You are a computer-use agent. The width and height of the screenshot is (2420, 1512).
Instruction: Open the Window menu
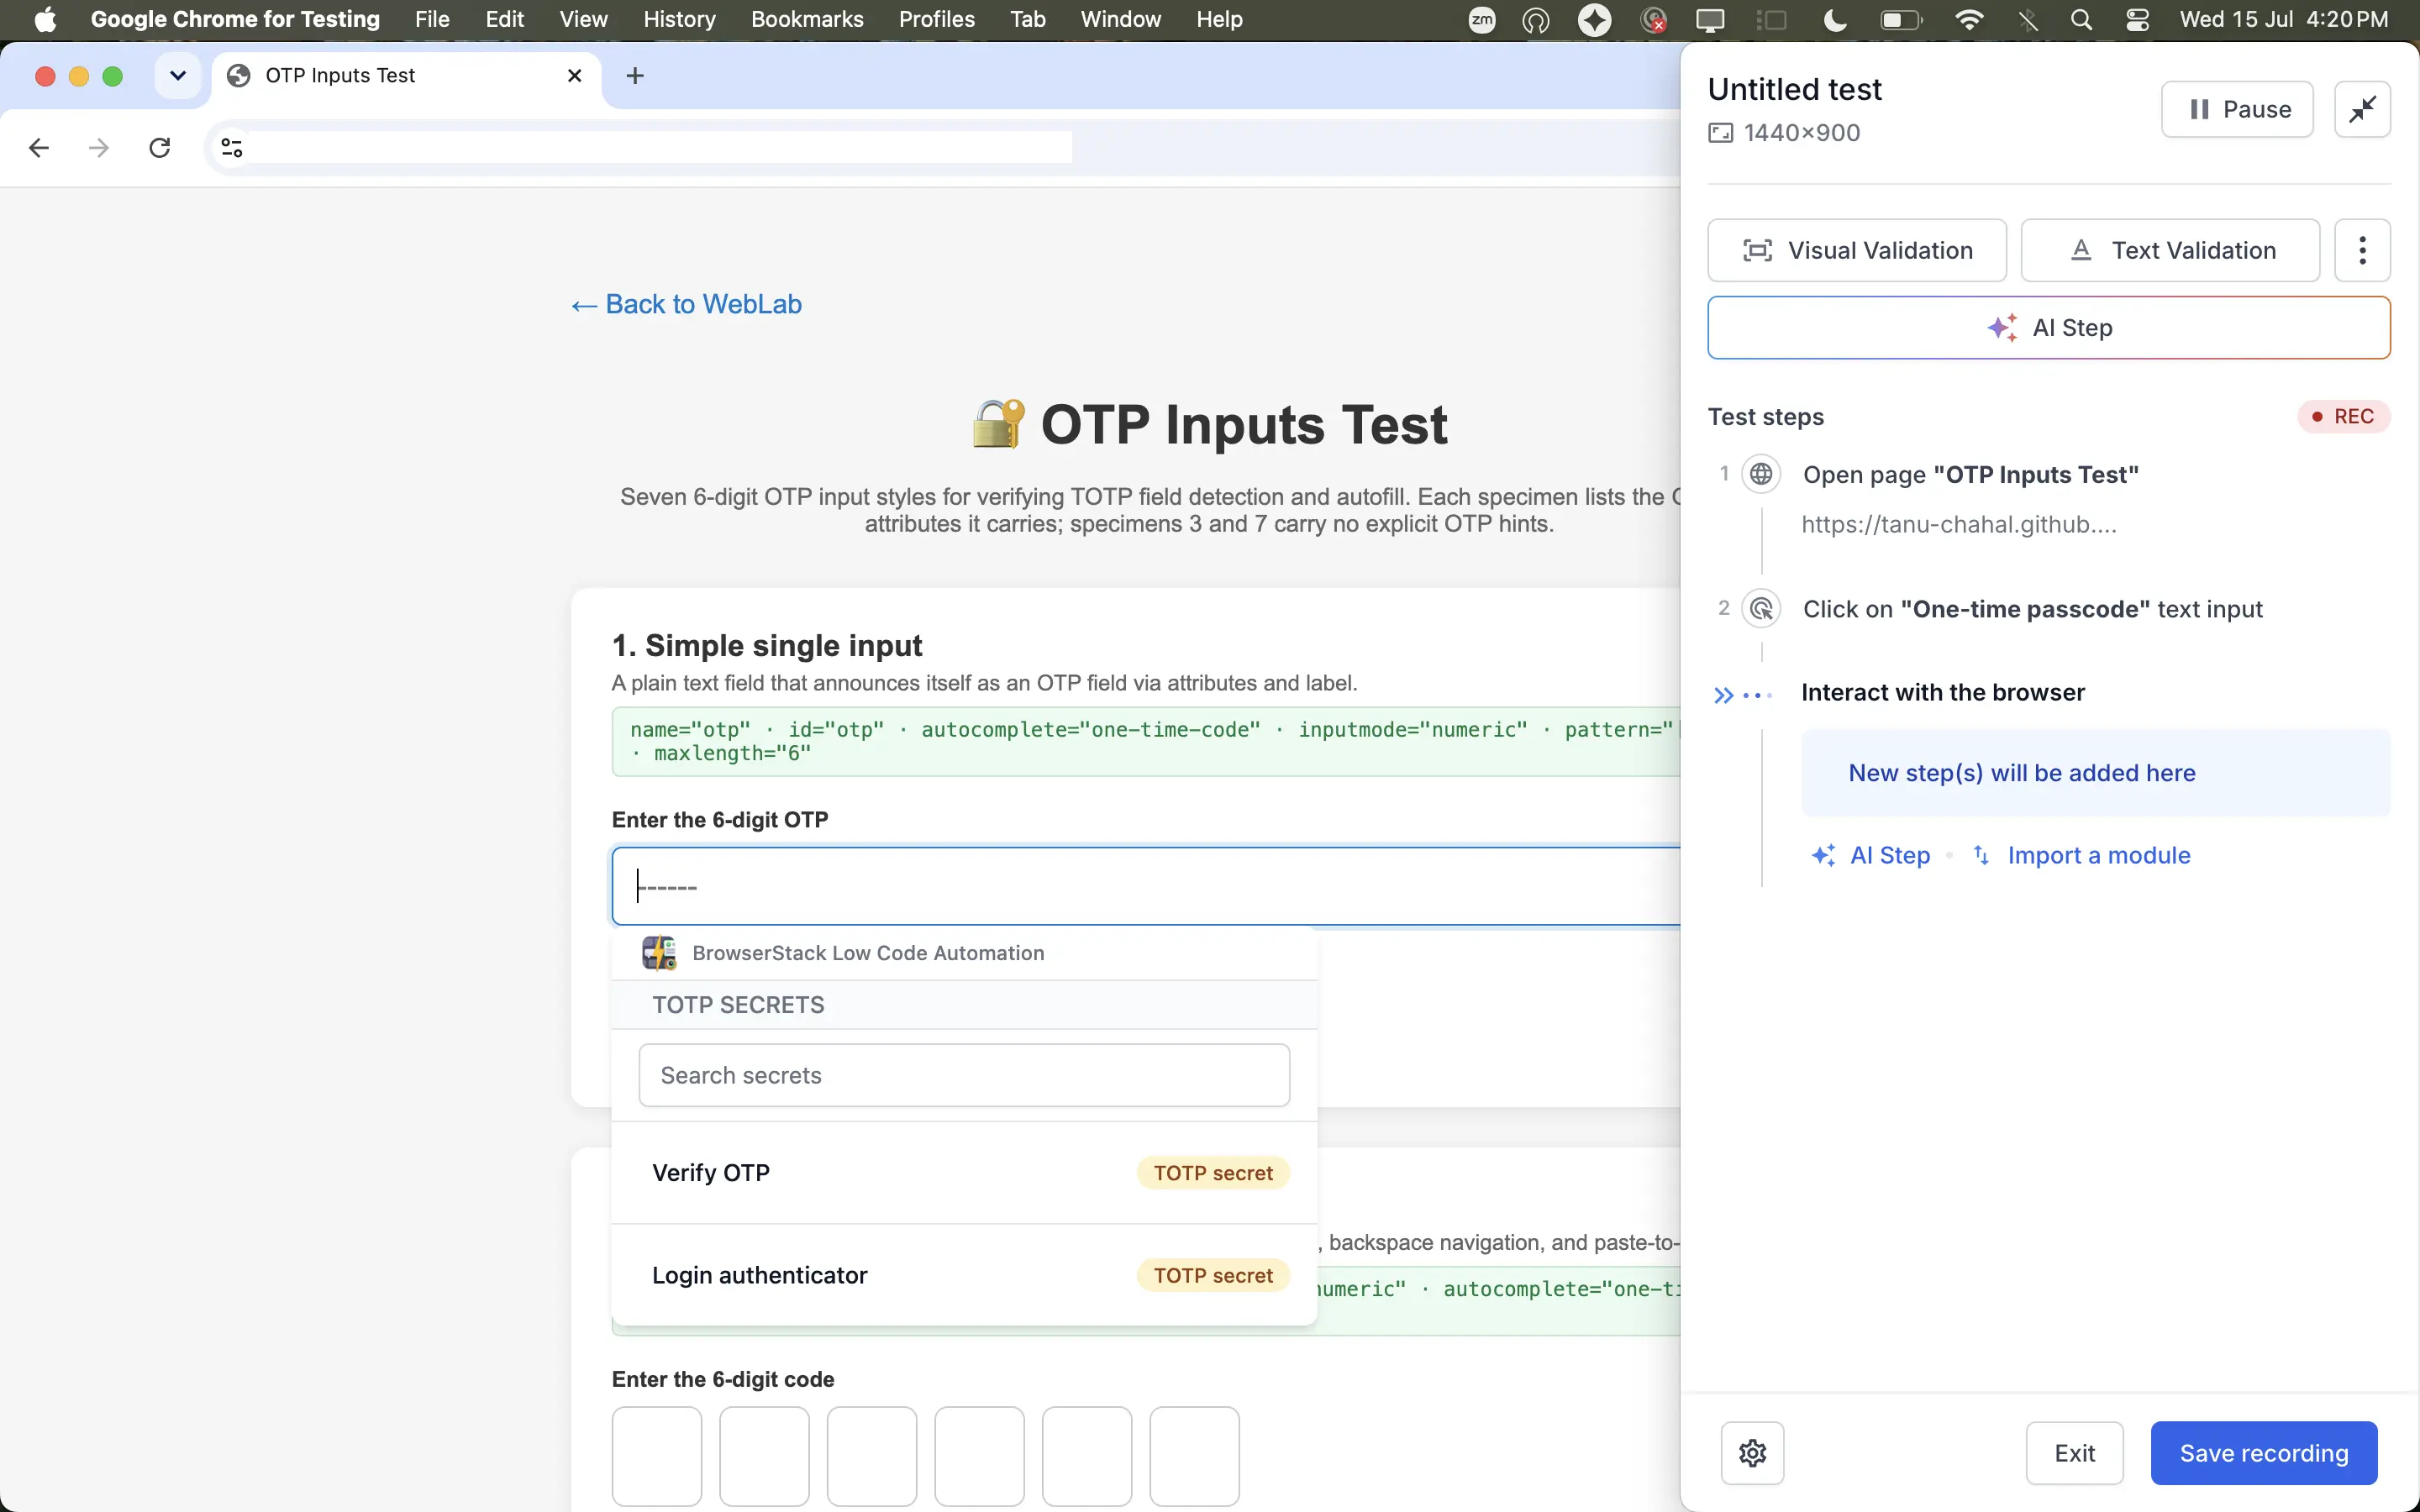1120,19
